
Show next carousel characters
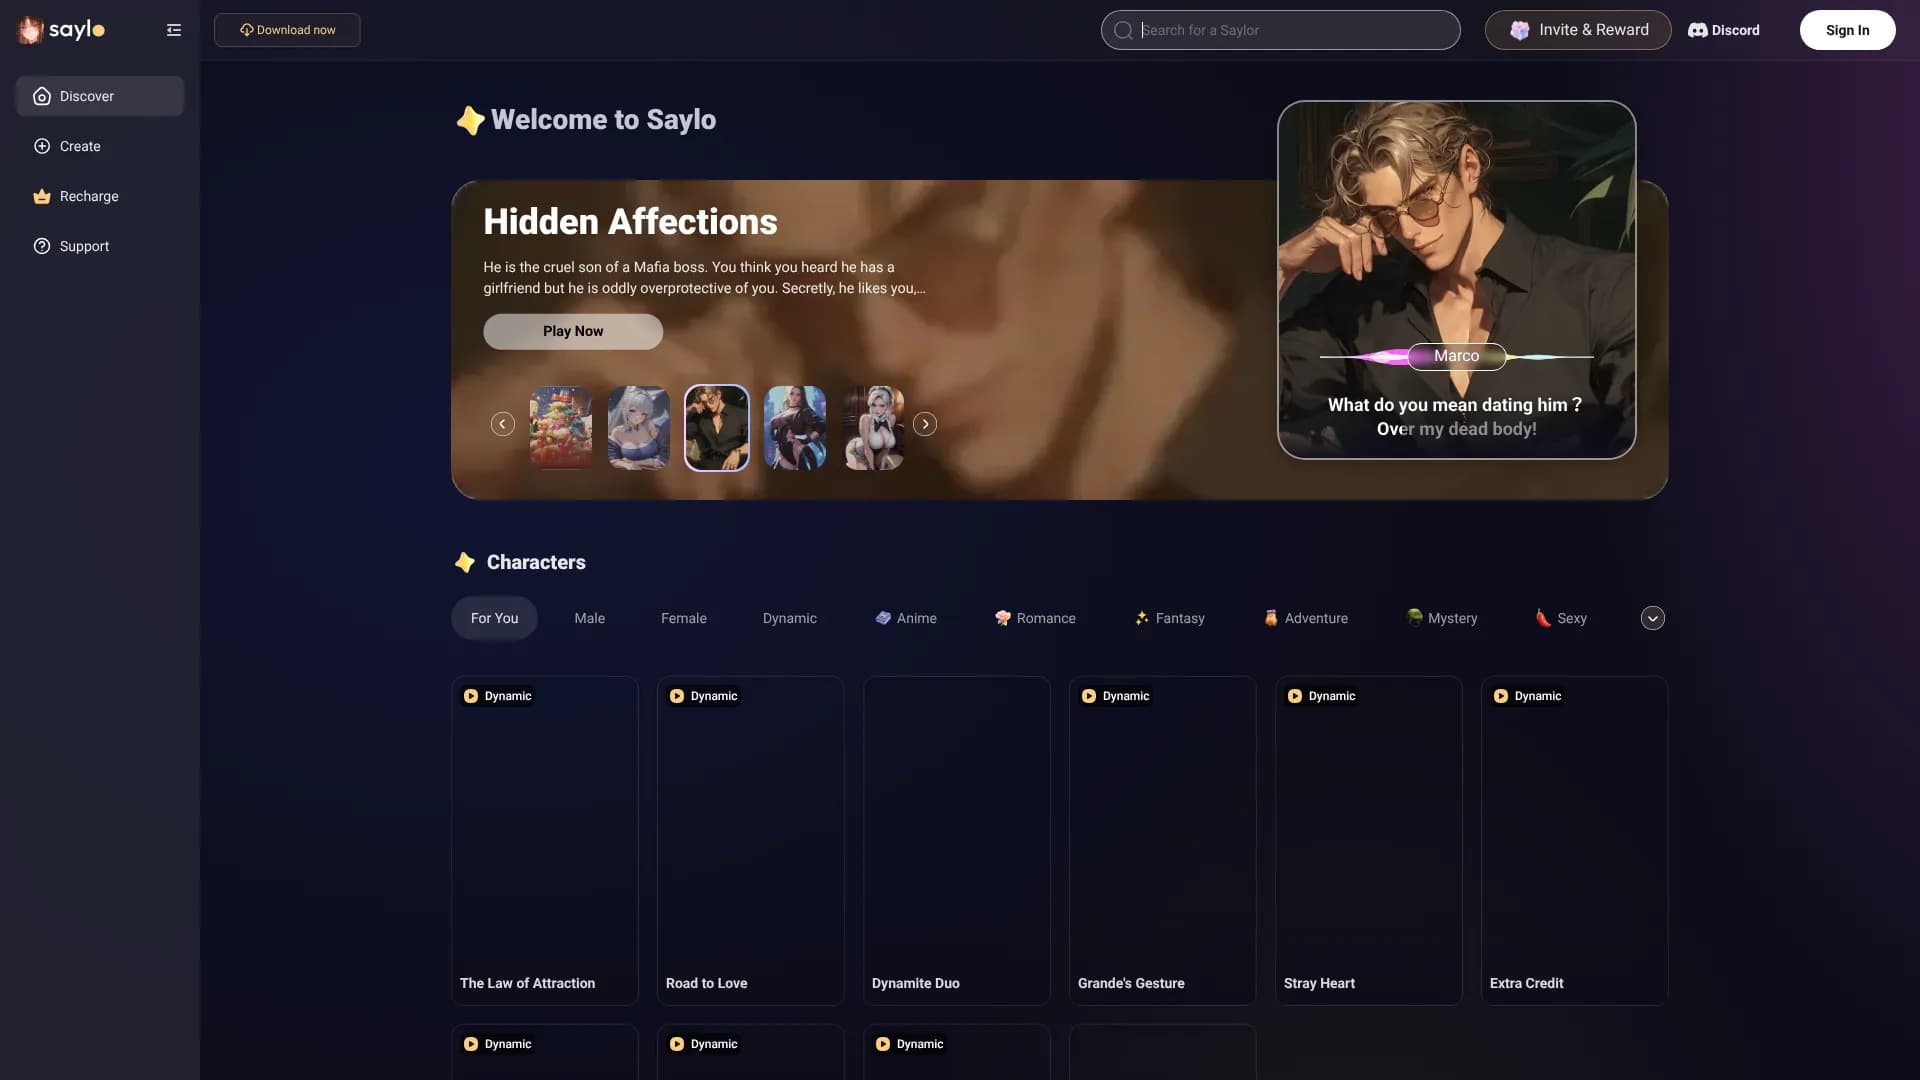[x=925, y=424]
